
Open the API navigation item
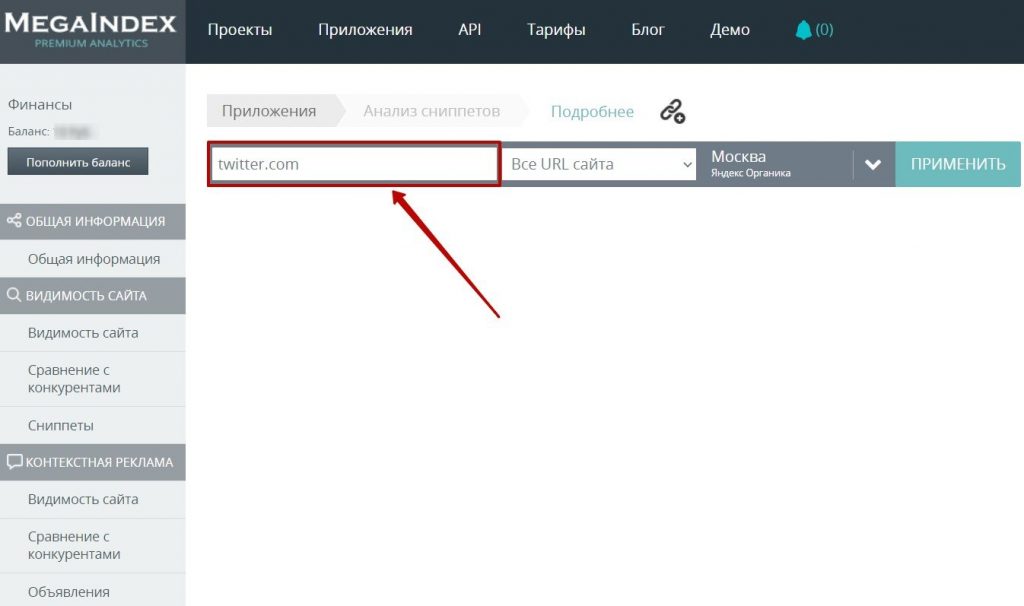pyautogui.click(x=469, y=29)
